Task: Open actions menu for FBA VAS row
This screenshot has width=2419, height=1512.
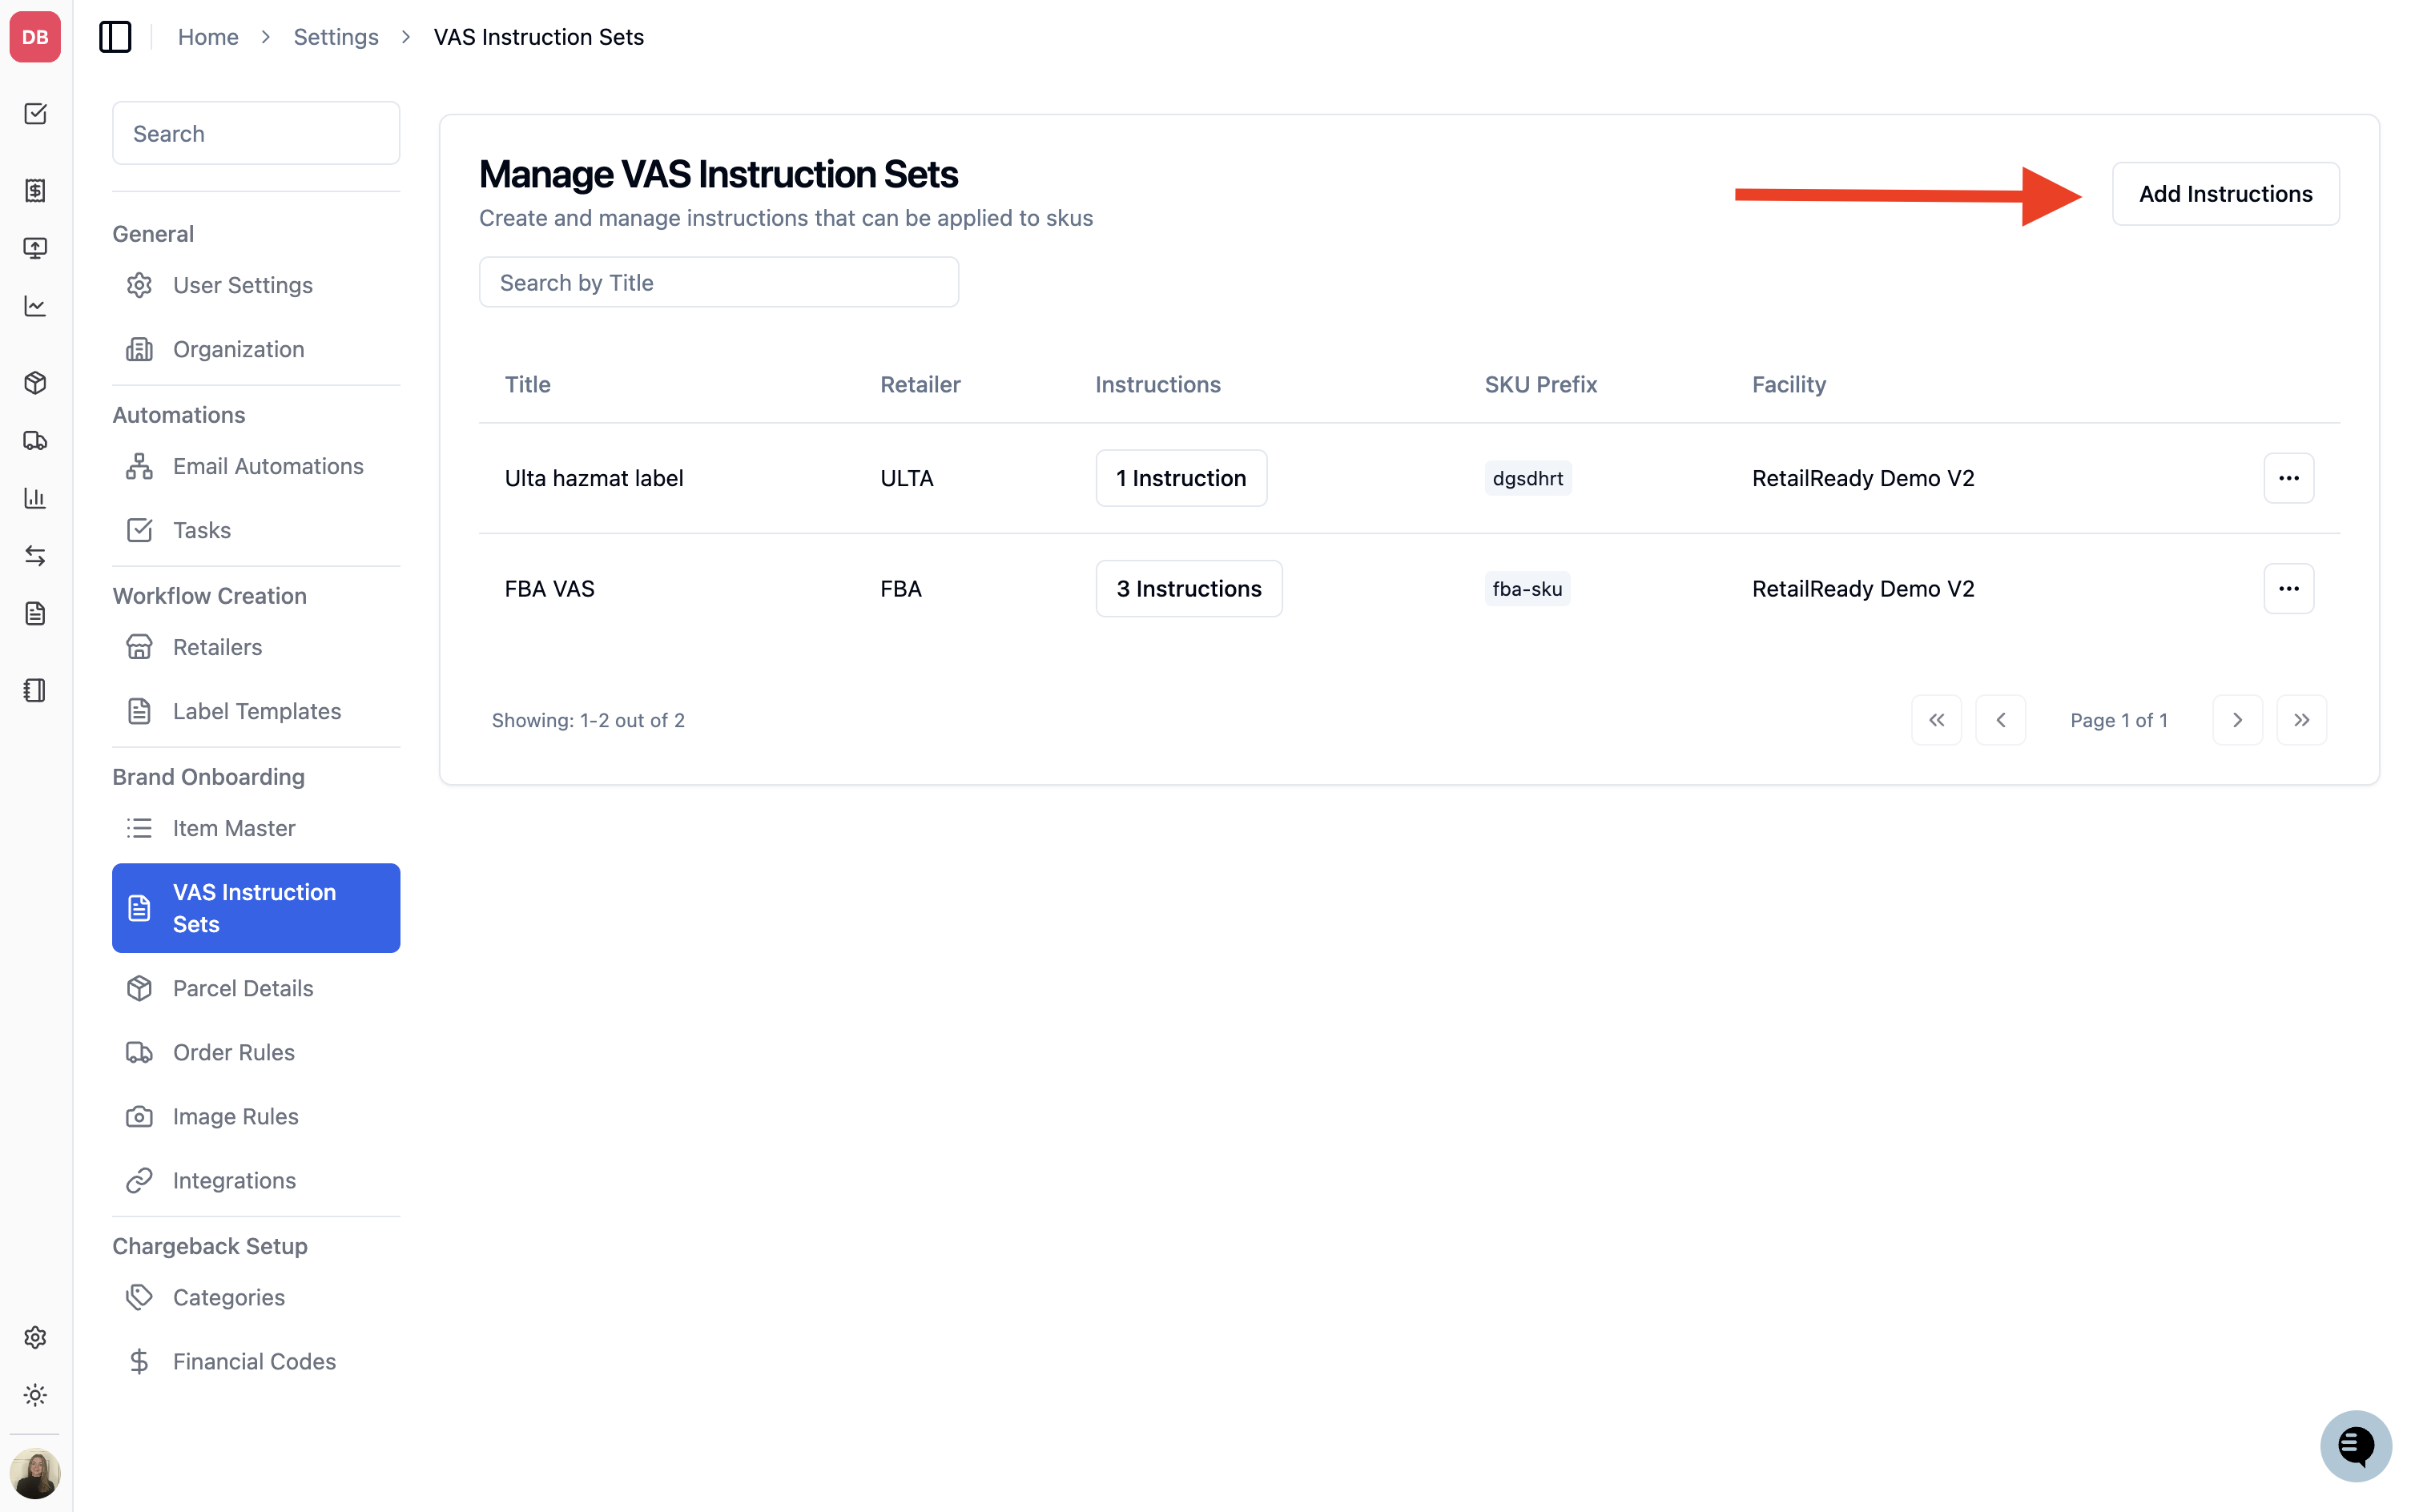Action: pos(2288,589)
